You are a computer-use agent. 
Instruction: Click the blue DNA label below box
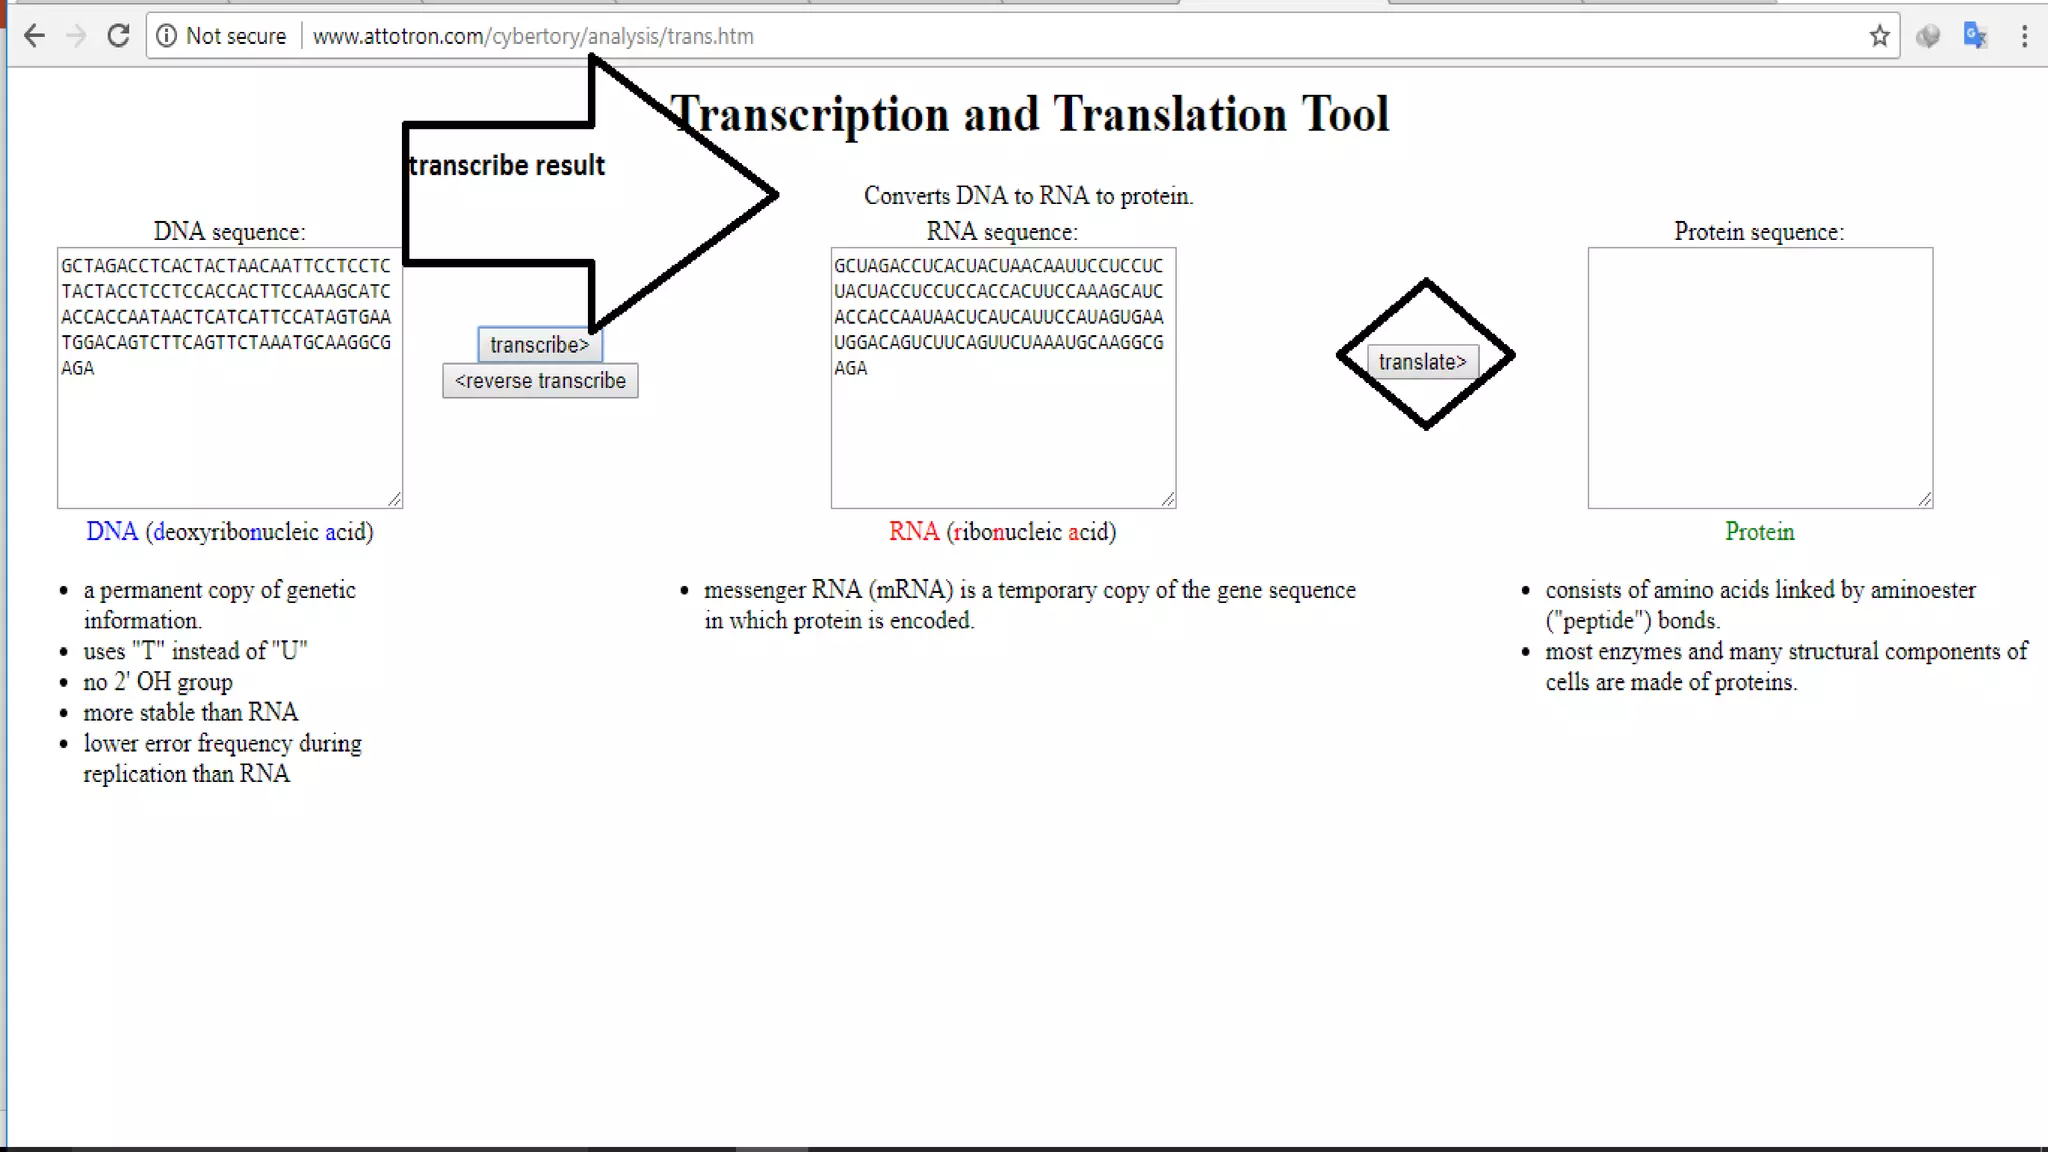[111, 532]
